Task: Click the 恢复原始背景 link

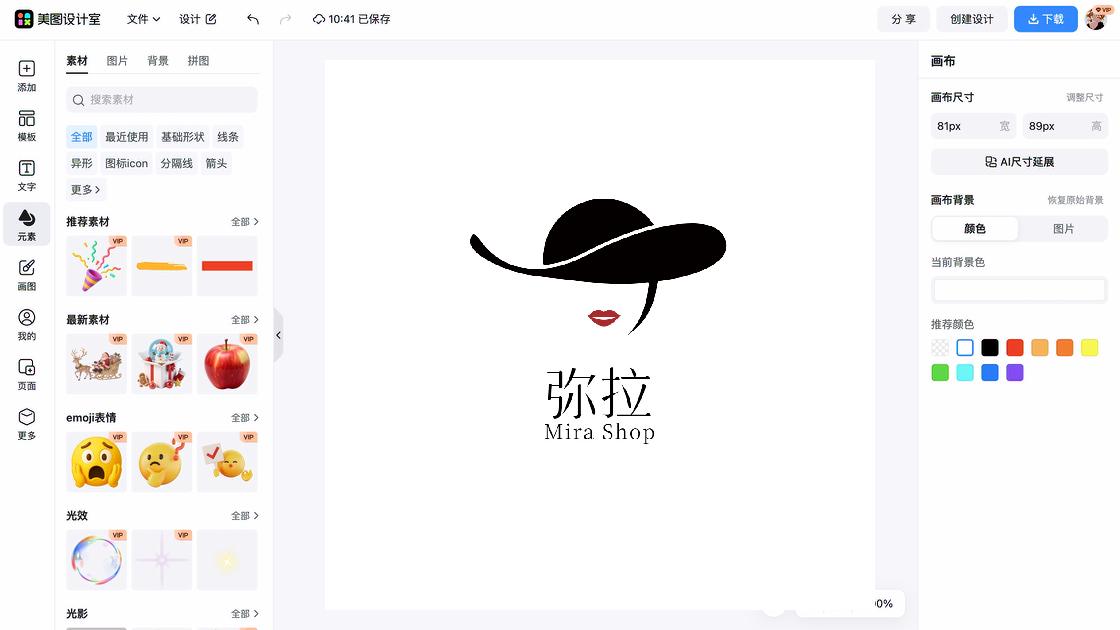Action: 1076,200
